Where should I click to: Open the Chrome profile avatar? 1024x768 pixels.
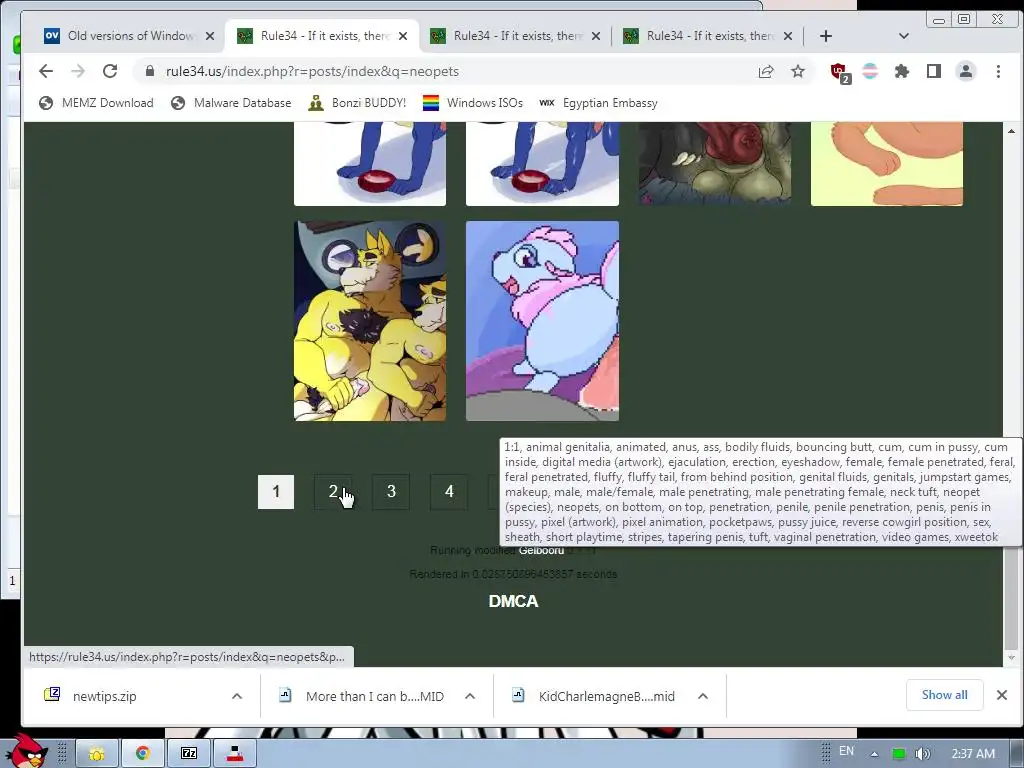click(966, 71)
